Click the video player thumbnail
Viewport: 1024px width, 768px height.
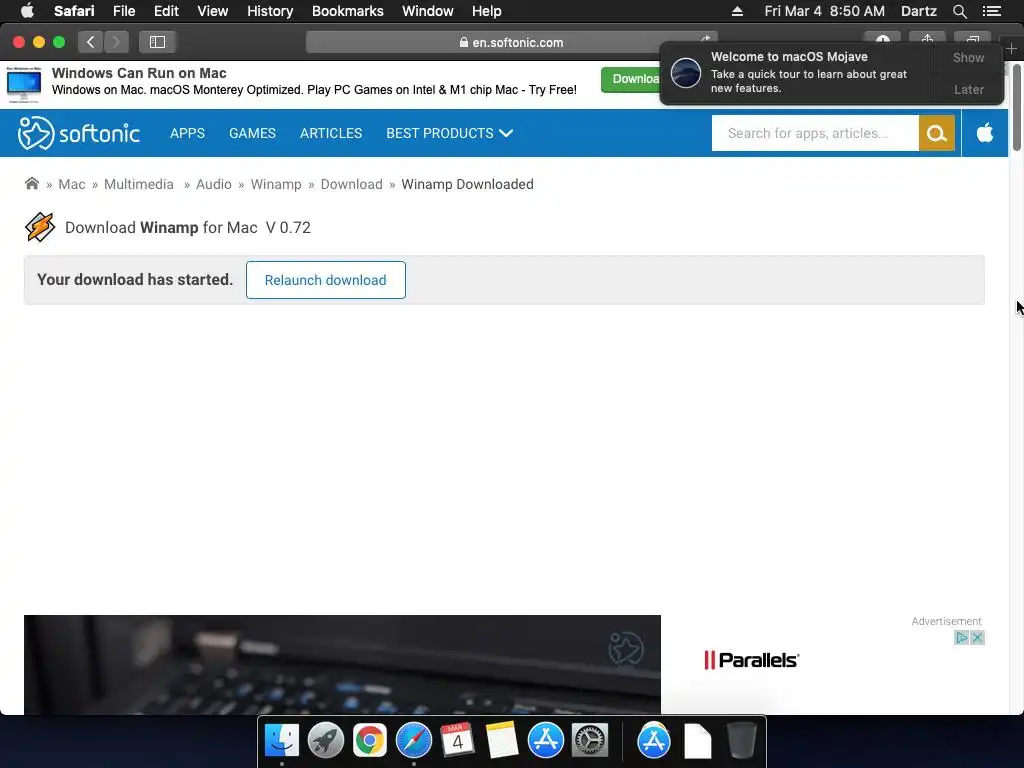pos(342,664)
